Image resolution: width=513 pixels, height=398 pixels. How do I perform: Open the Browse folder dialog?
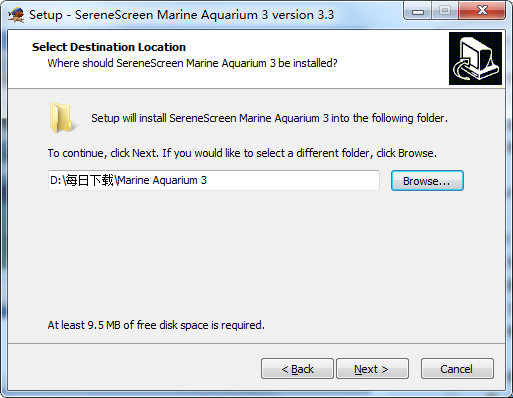pos(427,181)
